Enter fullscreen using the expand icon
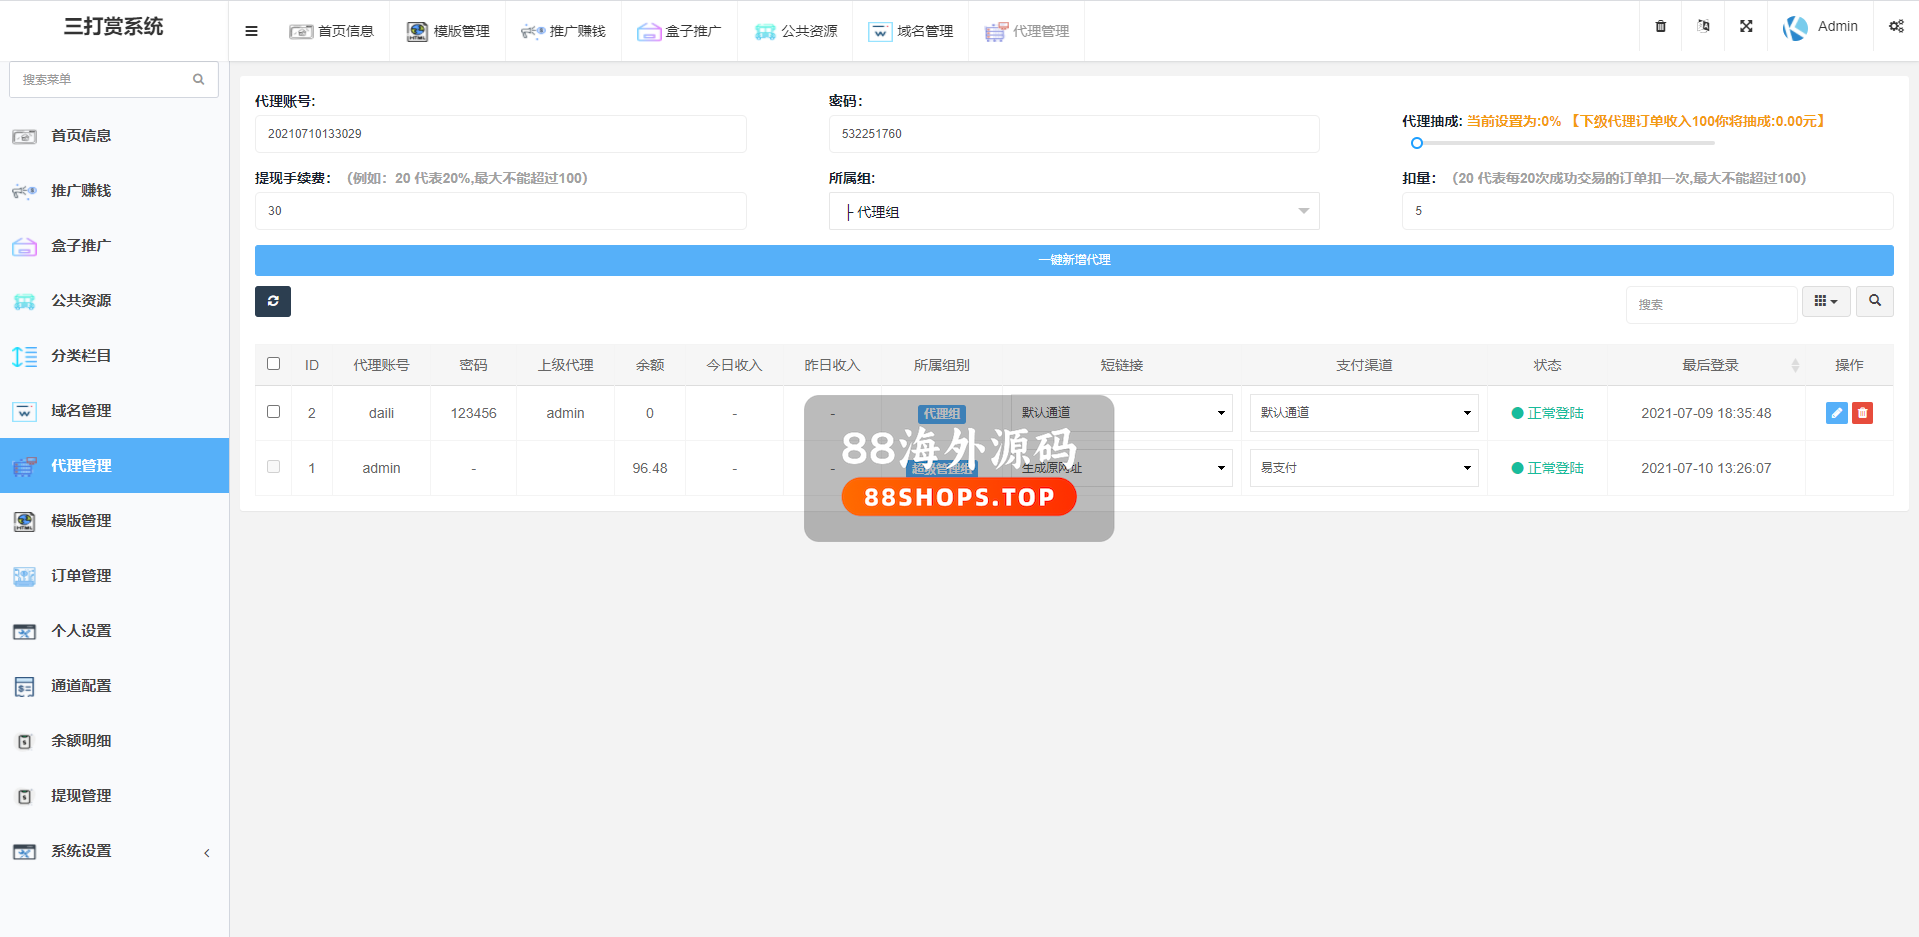Screen dimensions: 1919x937 (x=1745, y=27)
